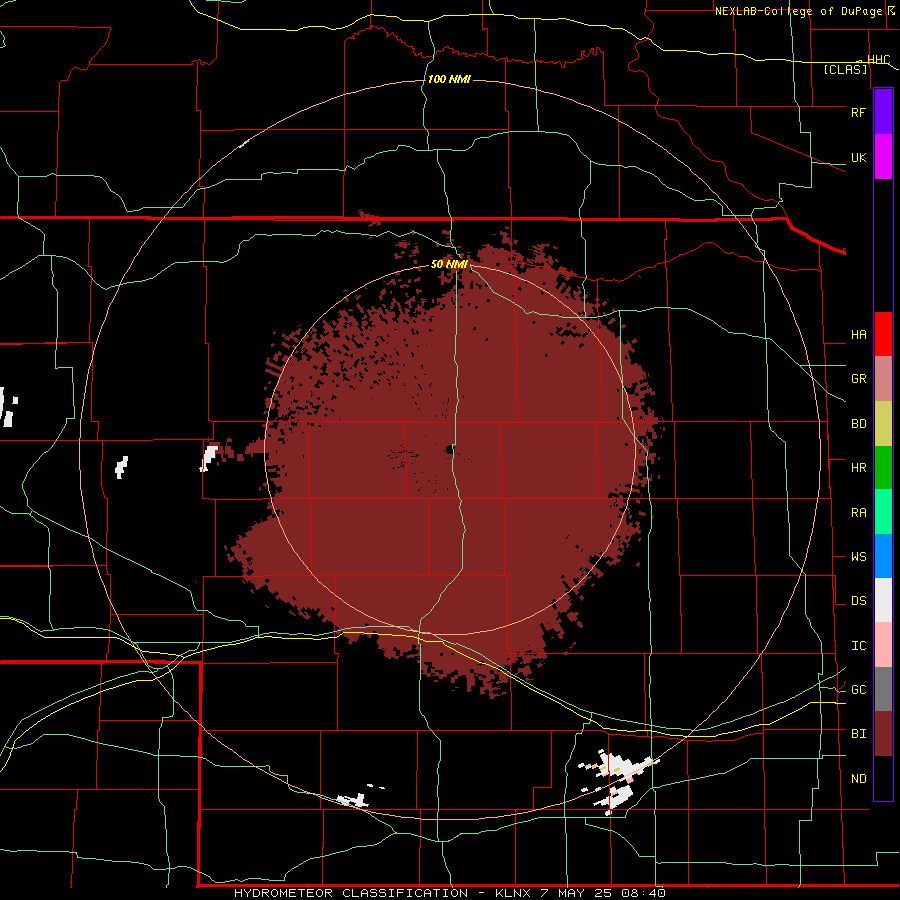Select the HA legend label
Image resolution: width=900 pixels, height=900 pixels.
[x=858, y=335]
